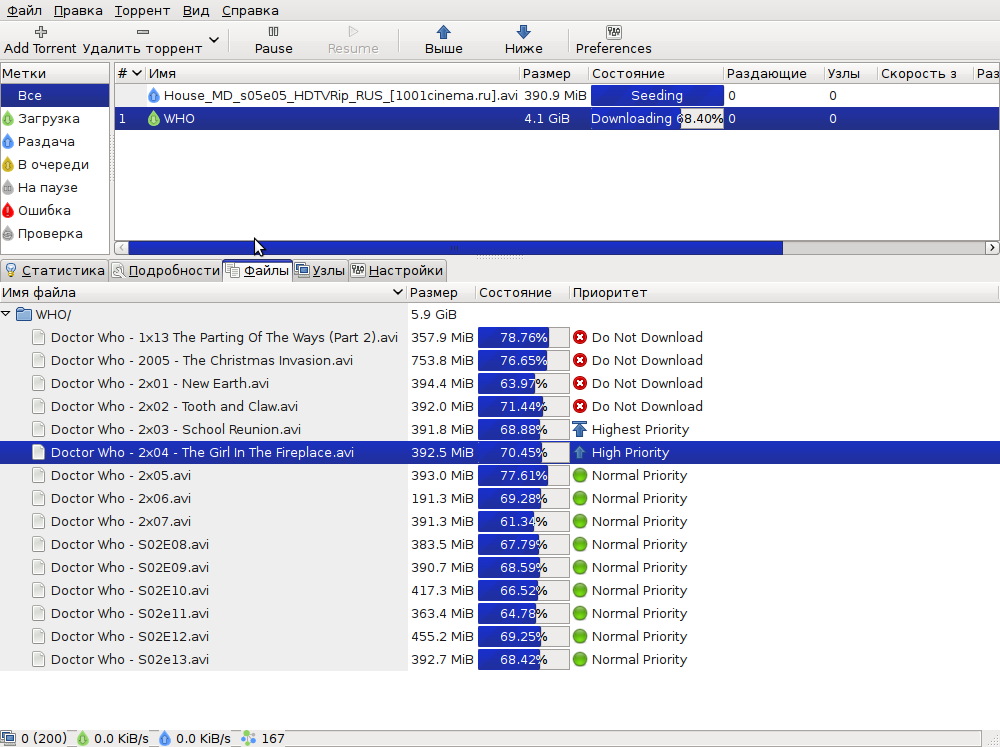
Task: Sort torrents by Раздающие column
Action: [x=774, y=73]
